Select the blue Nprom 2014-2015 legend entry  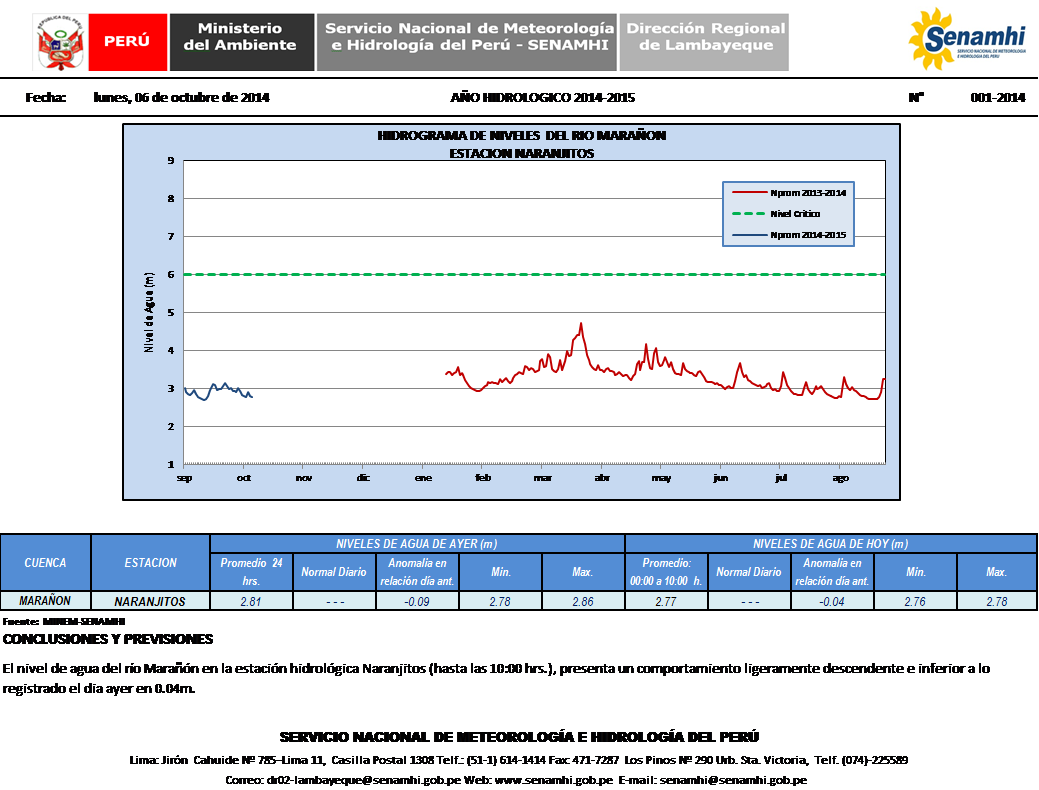[788, 236]
